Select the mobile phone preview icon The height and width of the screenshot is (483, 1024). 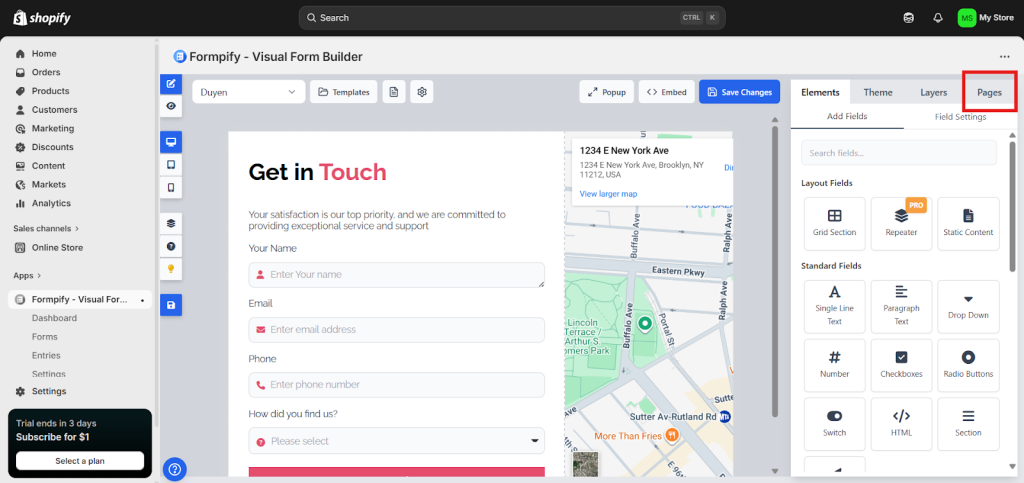pyautogui.click(x=171, y=187)
